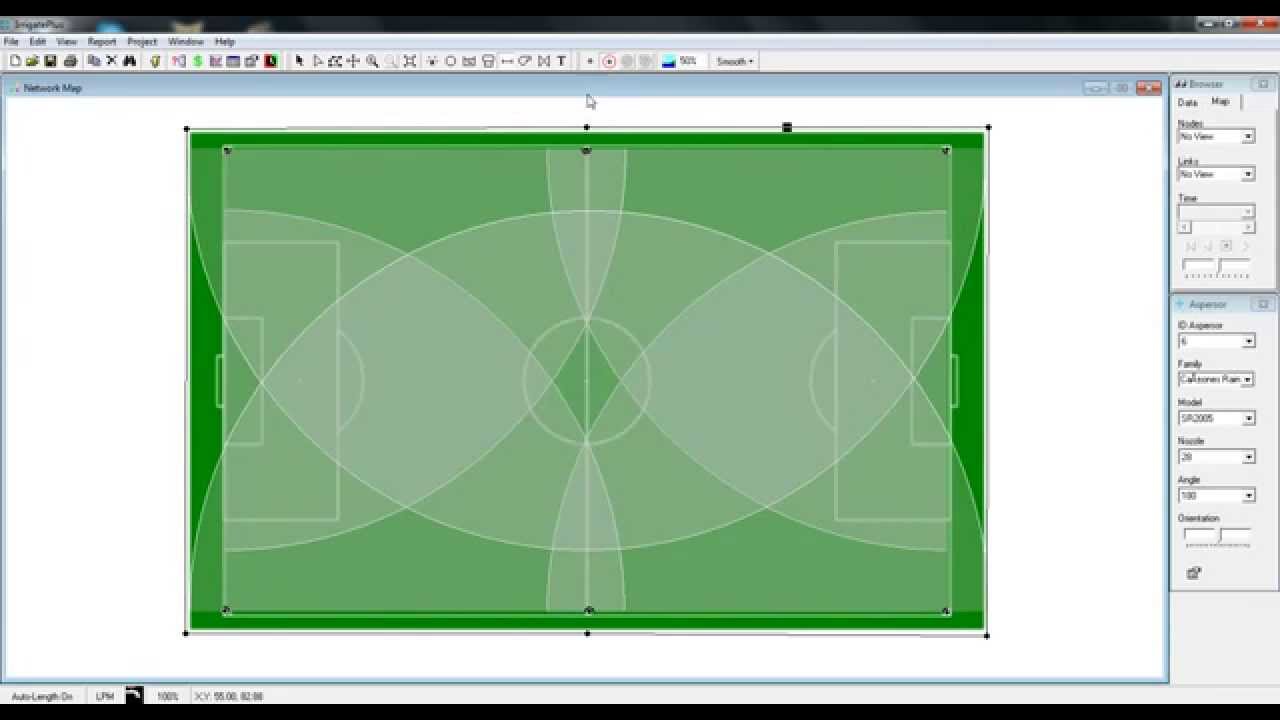Screen dimensions: 1280x720
Task: Activate the Zoom In magnifier
Action: pos(372,61)
